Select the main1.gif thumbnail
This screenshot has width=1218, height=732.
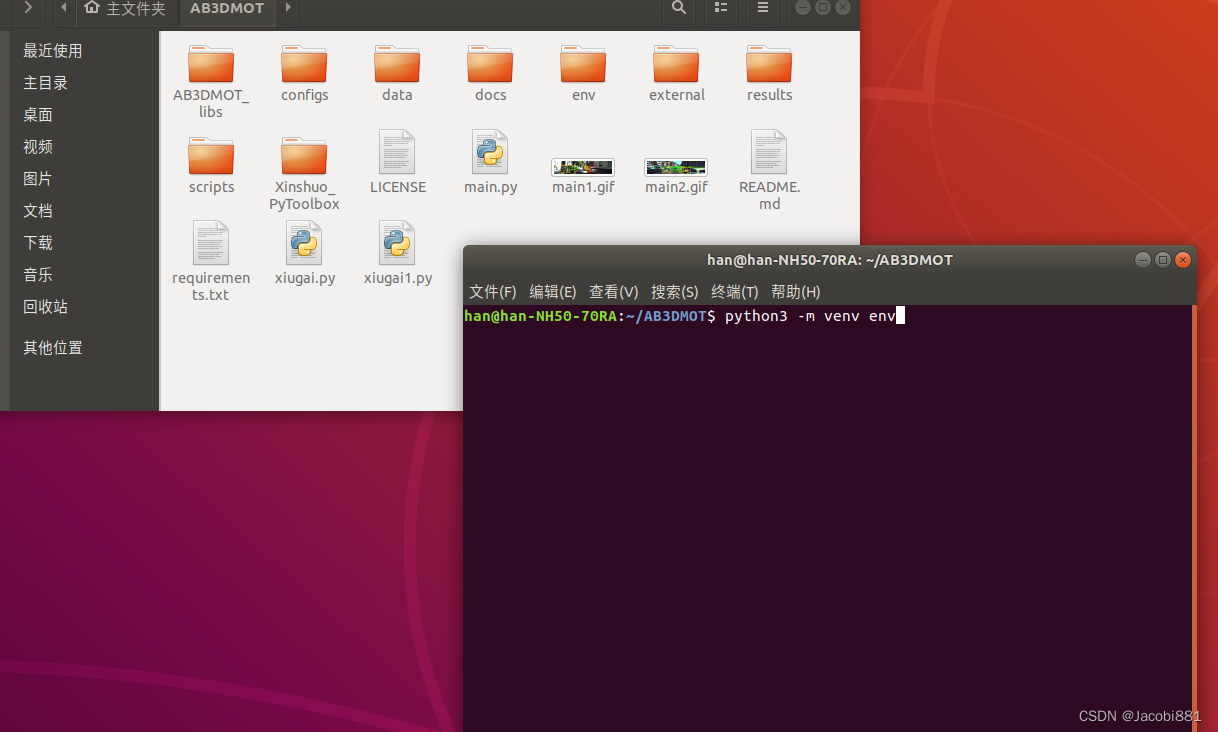click(583, 167)
